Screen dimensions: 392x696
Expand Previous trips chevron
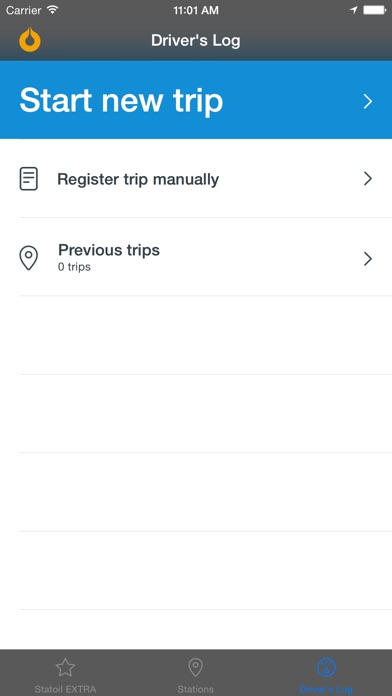pos(368,259)
